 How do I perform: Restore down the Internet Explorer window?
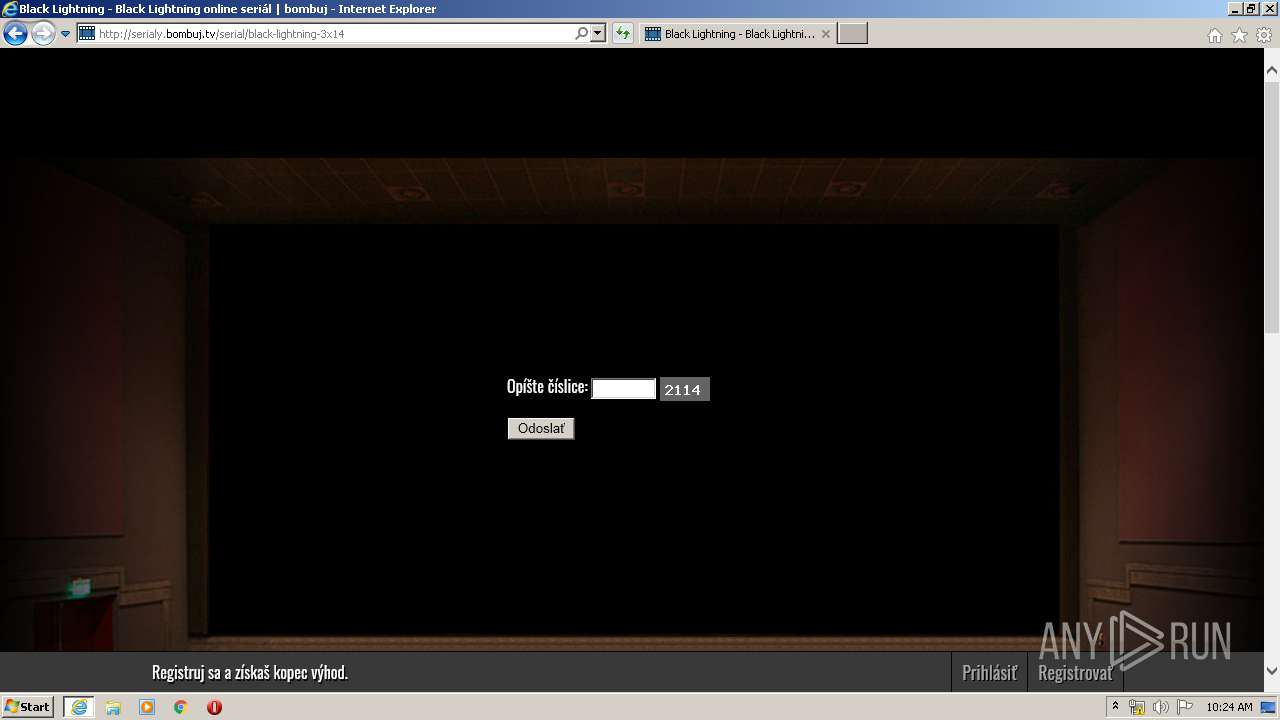point(1250,9)
